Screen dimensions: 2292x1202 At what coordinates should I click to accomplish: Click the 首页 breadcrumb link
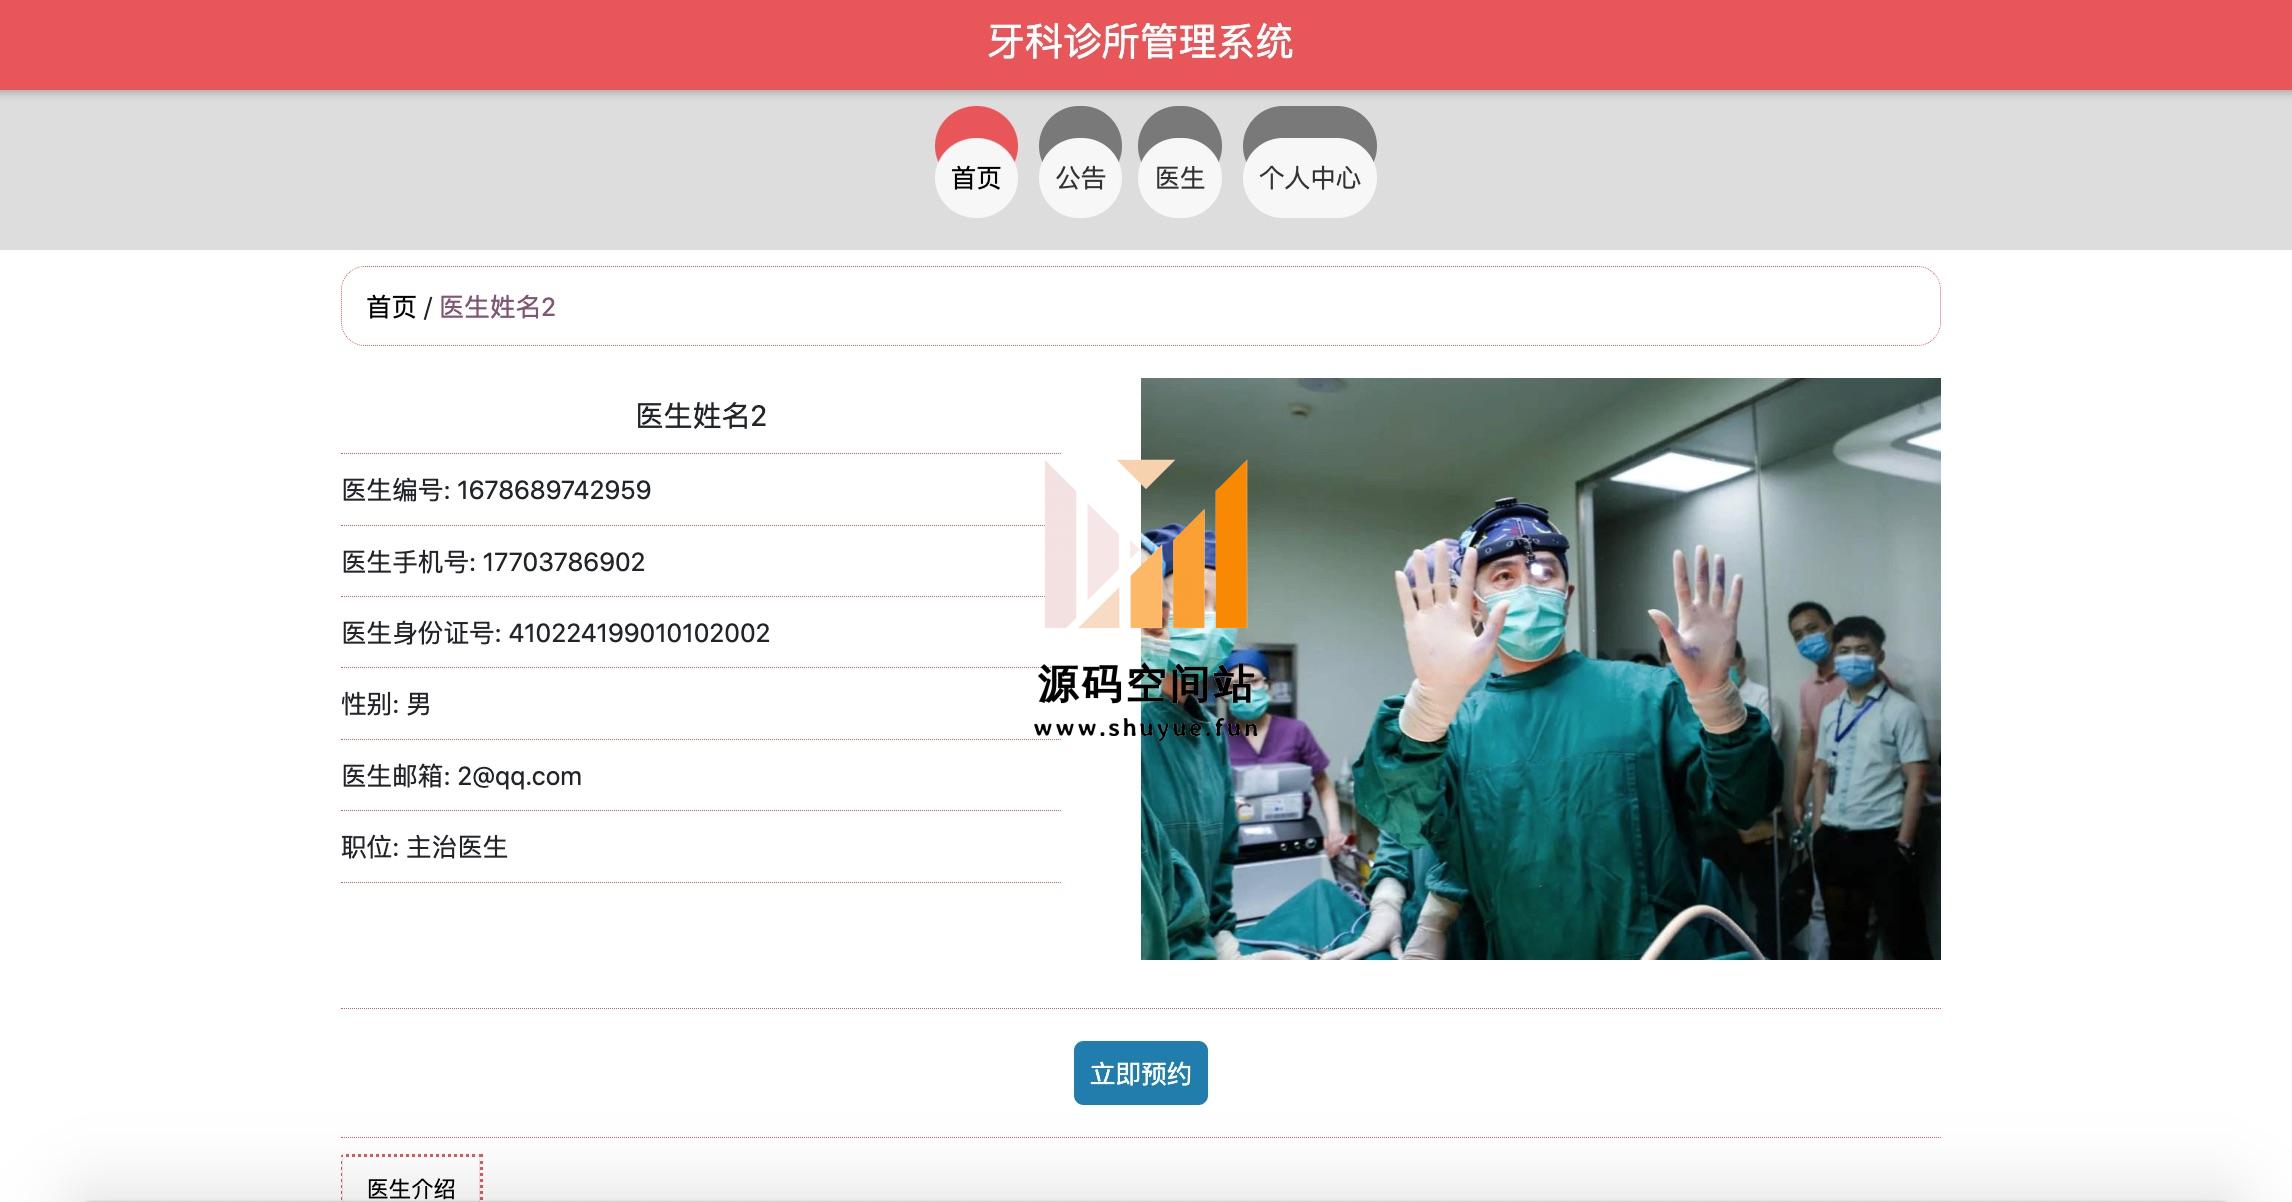tap(391, 307)
